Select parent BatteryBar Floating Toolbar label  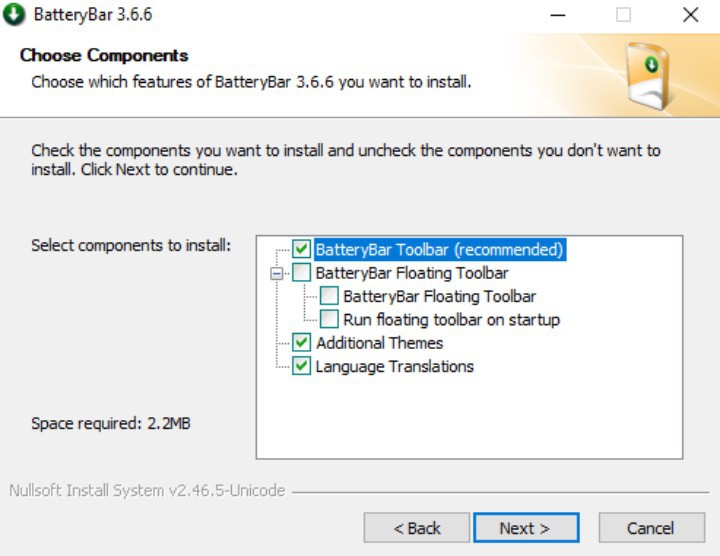coord(412,273)
